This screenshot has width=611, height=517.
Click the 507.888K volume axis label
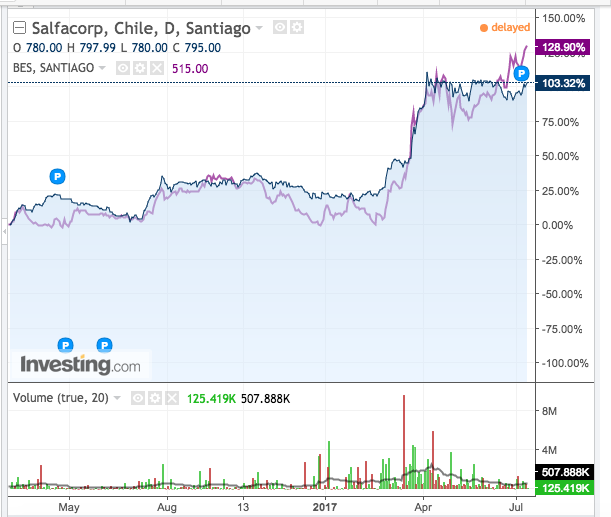click(565, 472)
